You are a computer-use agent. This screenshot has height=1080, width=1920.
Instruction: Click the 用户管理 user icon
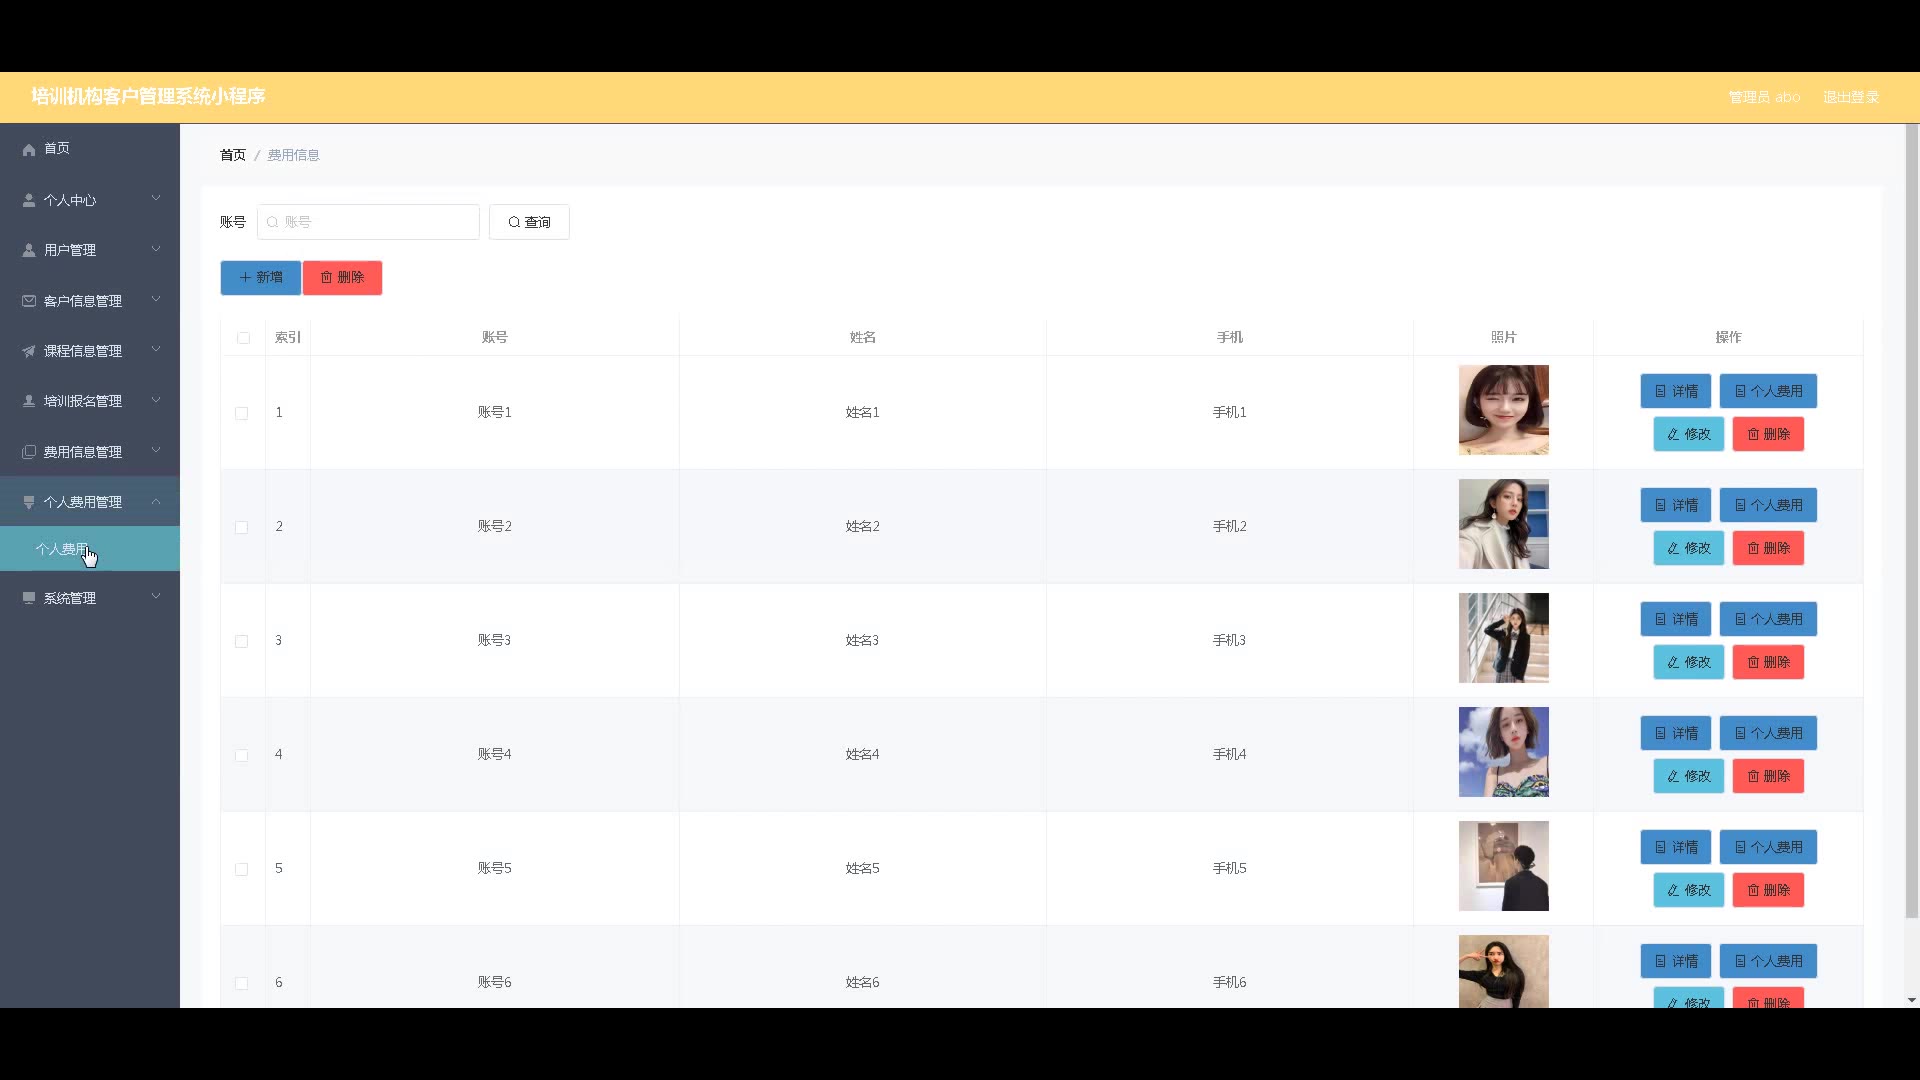pyautogui.click(x=29, y=250)
